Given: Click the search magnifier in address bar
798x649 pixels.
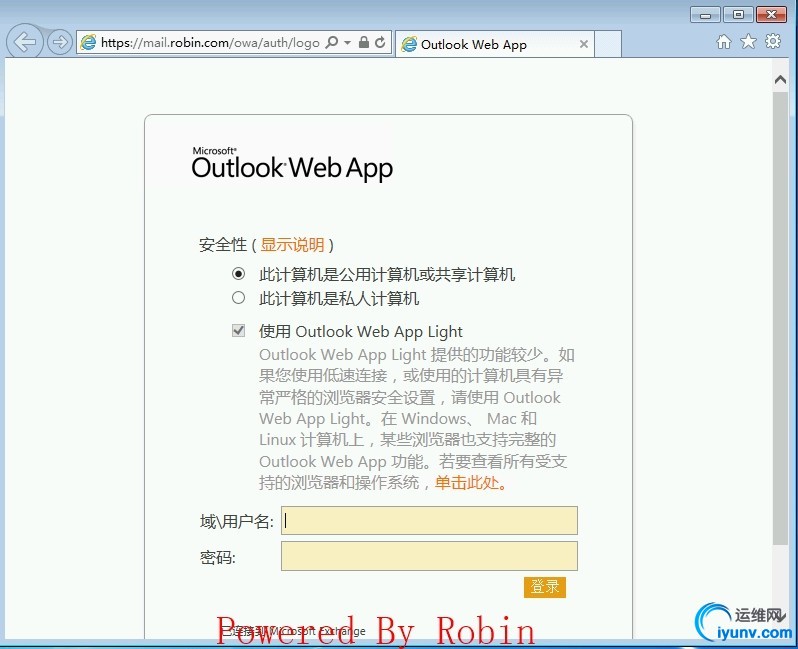Looking at the screenshot, I should pos(331,42).
